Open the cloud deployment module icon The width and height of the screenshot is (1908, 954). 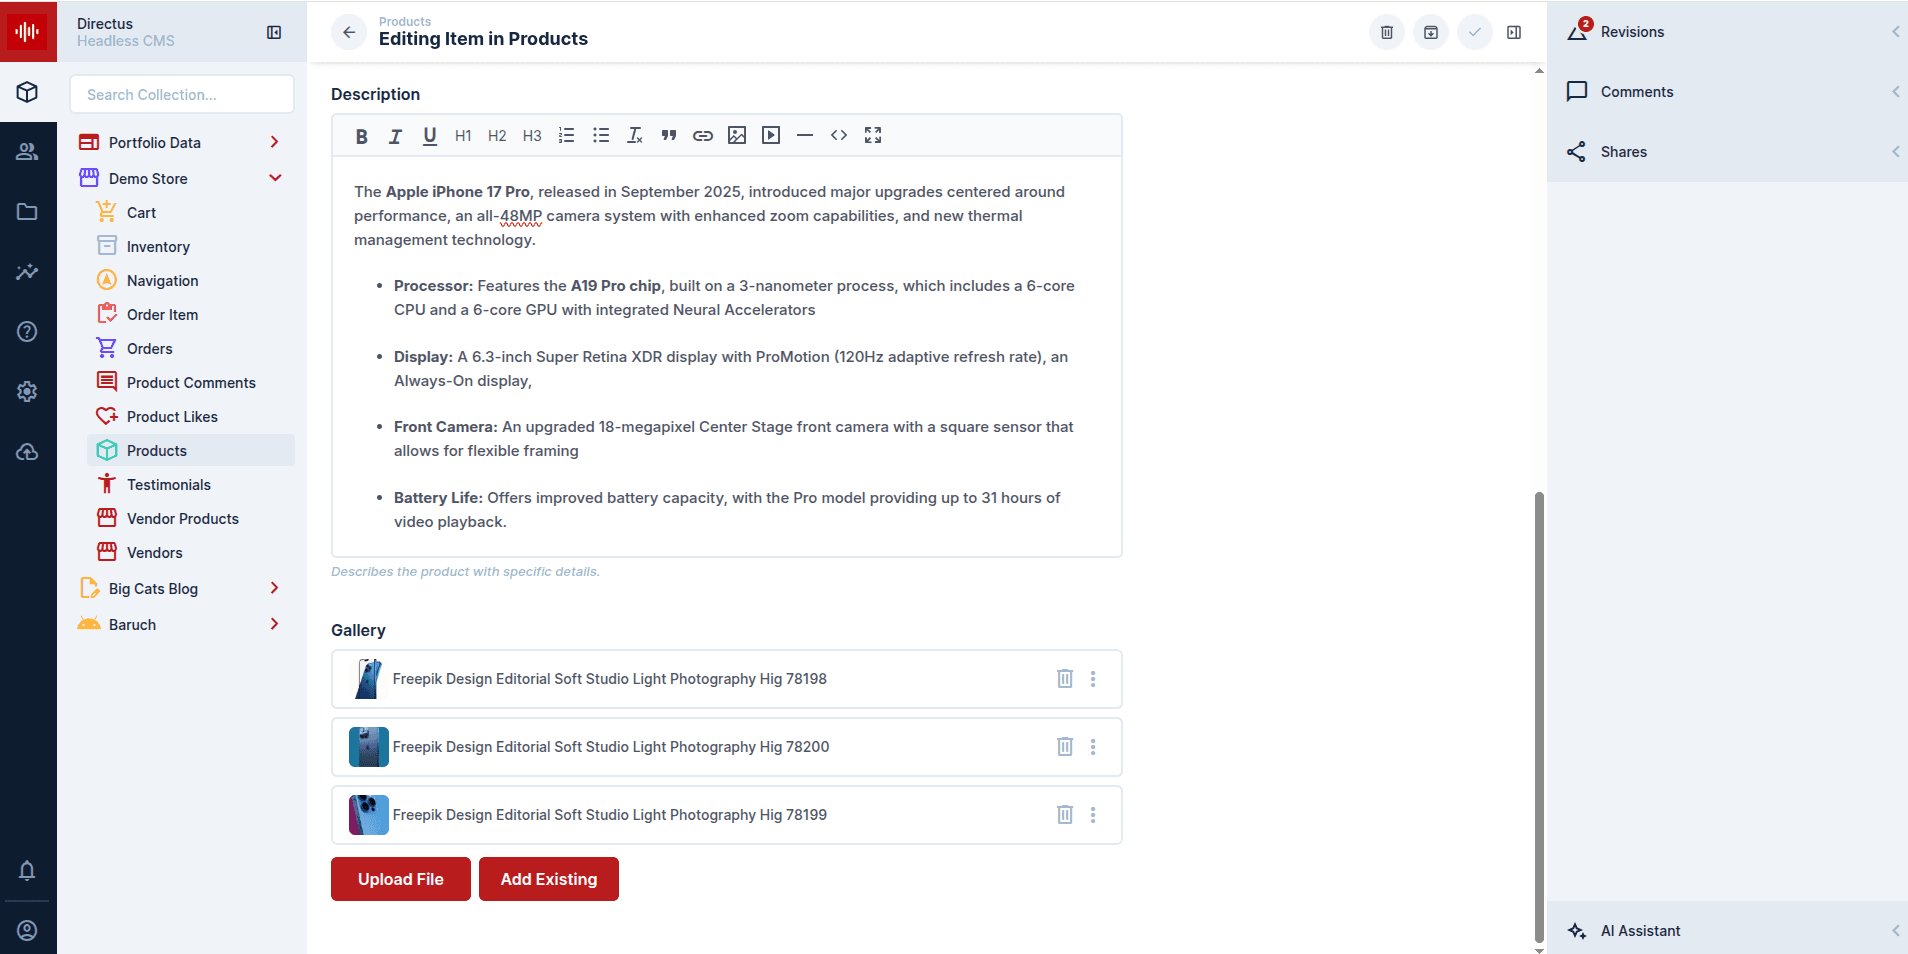(x=28, y=452)
